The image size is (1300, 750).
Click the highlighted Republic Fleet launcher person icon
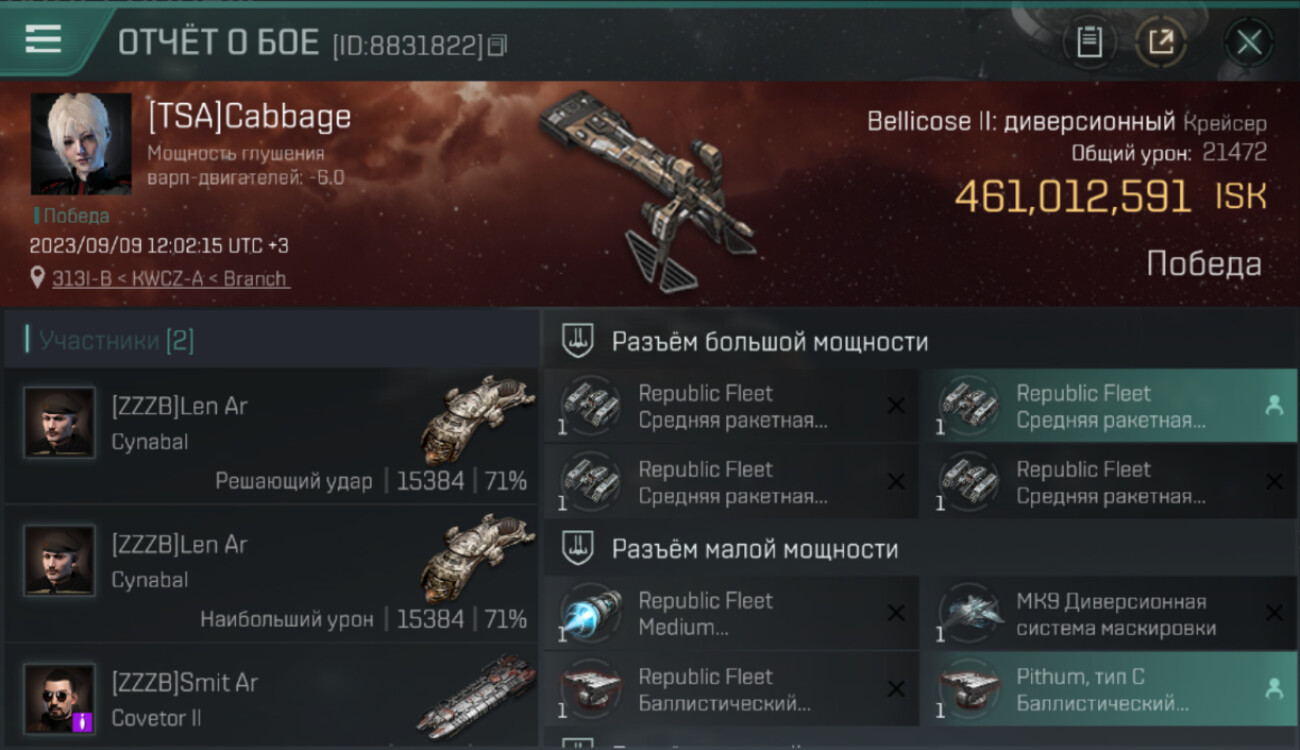1274,405
